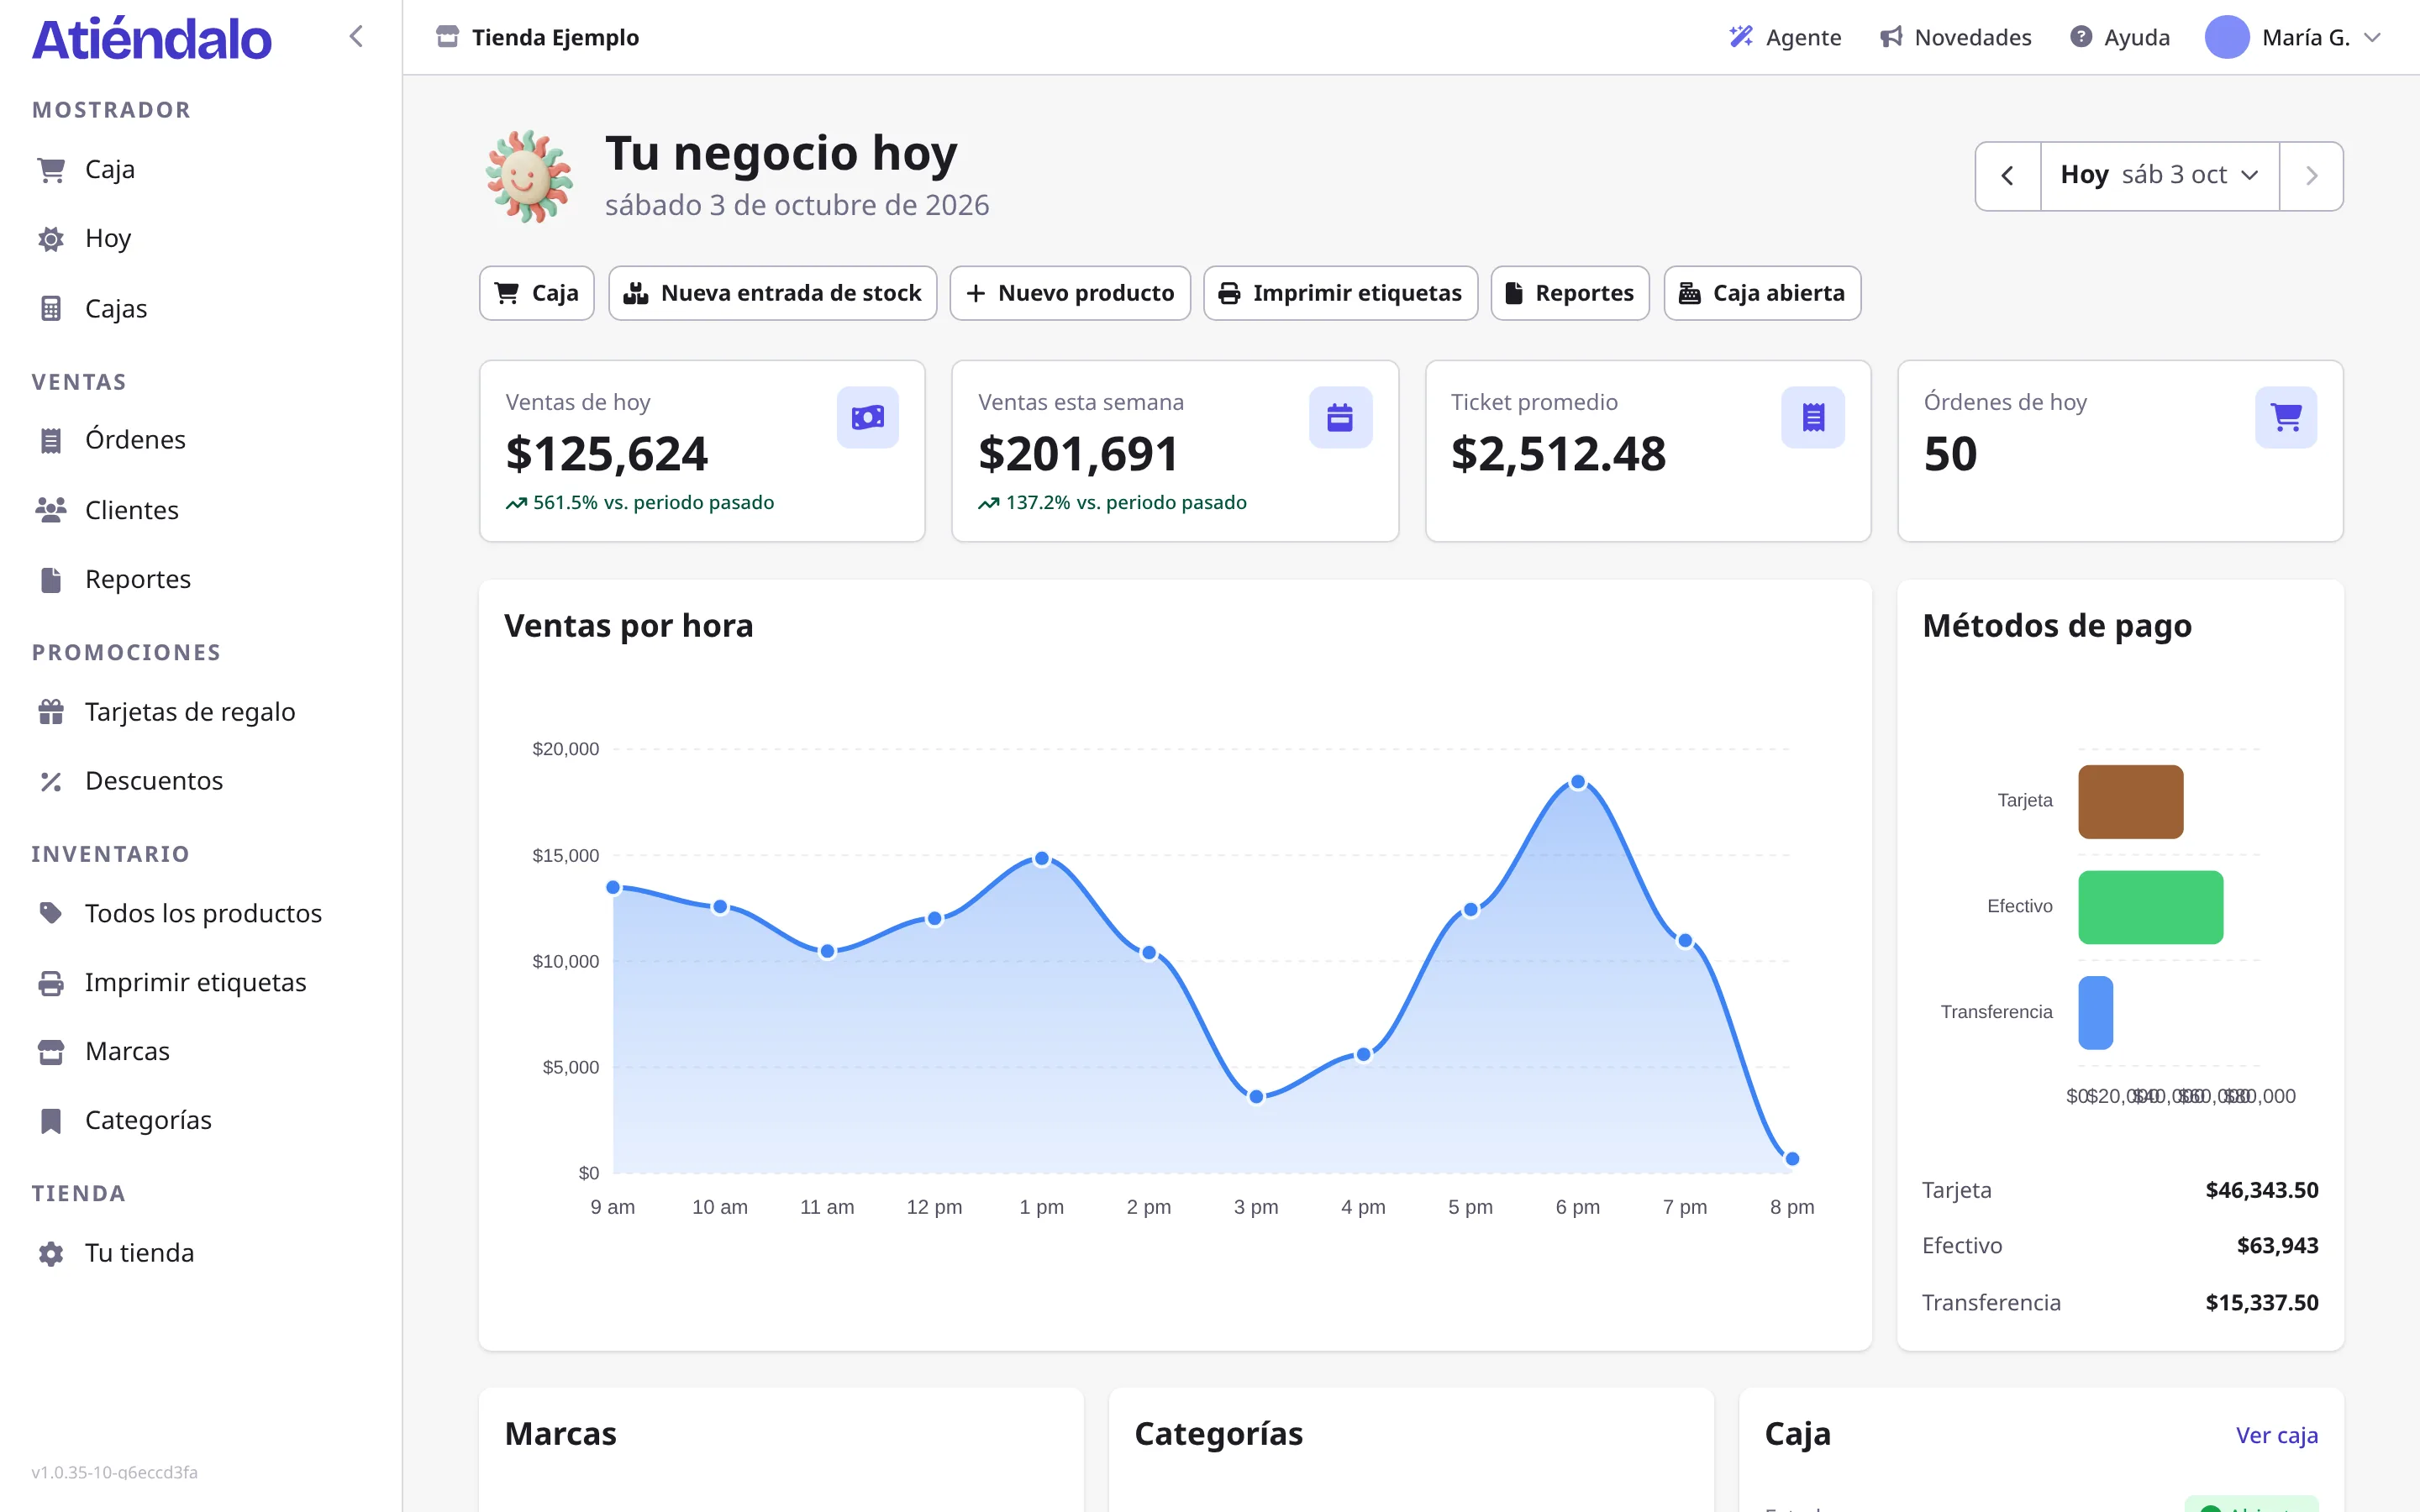Click the Clientes people icon
Viewport: 2420px width, 1512px height.
tap(51, 510)
